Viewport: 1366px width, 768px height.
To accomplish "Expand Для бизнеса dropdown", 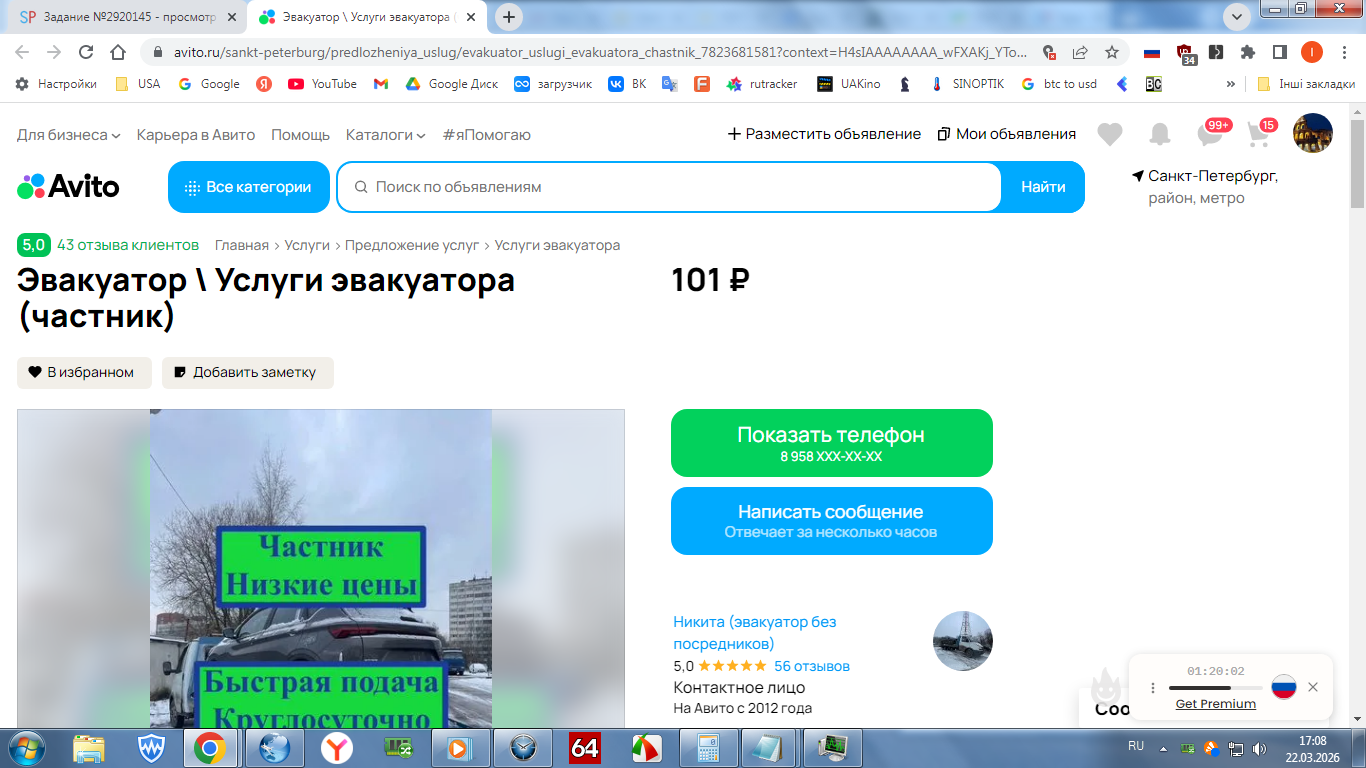I will tap(69, 134).
